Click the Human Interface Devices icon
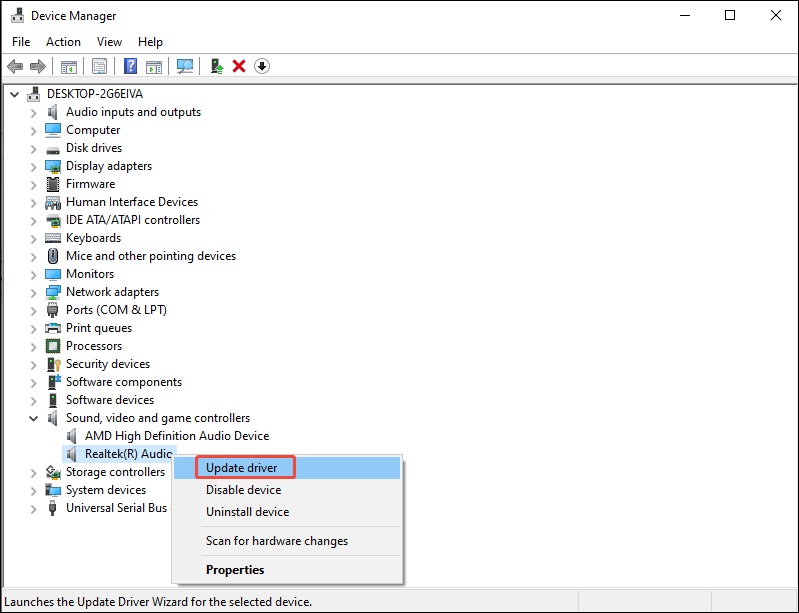Screen dimensions: 799x613 52,202
